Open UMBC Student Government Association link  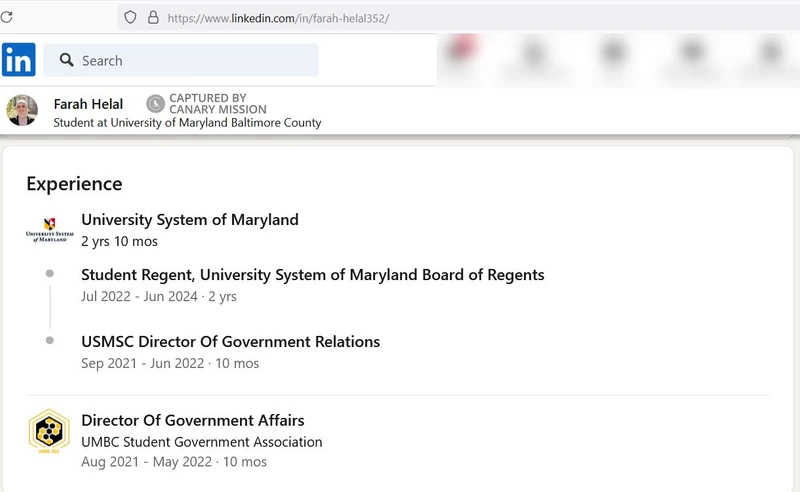pos(202,442)
